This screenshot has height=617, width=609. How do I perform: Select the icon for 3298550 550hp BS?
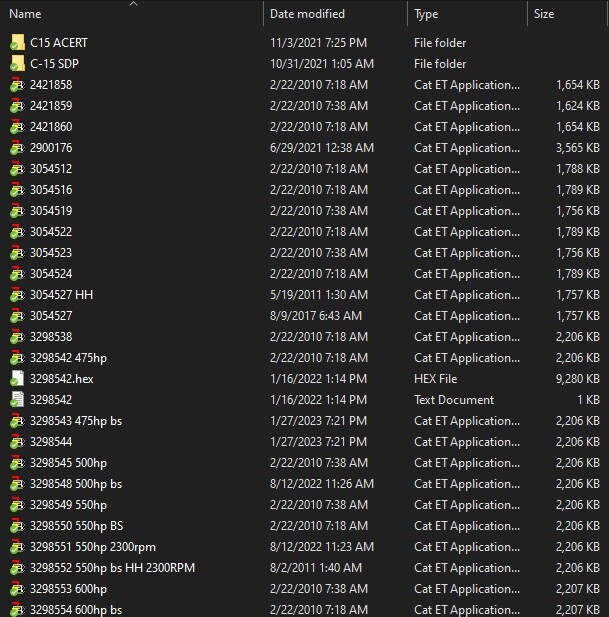coord(17,526)
